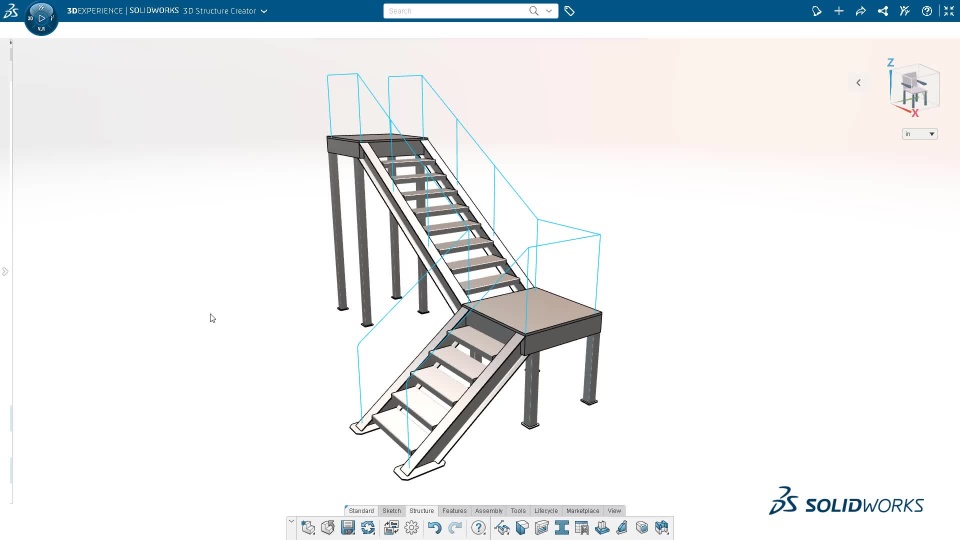Click the Gusset tool icon
Screen dimensions: 960x540
(622, 528)
